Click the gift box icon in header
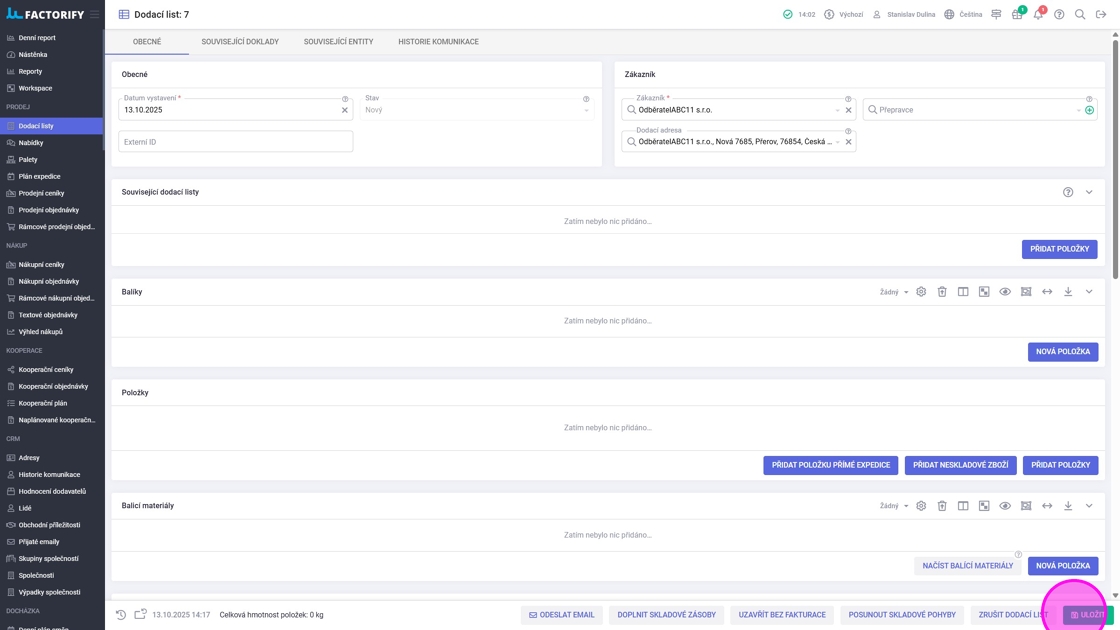The image size is (1120, 630). click(x=1017, y=15)
